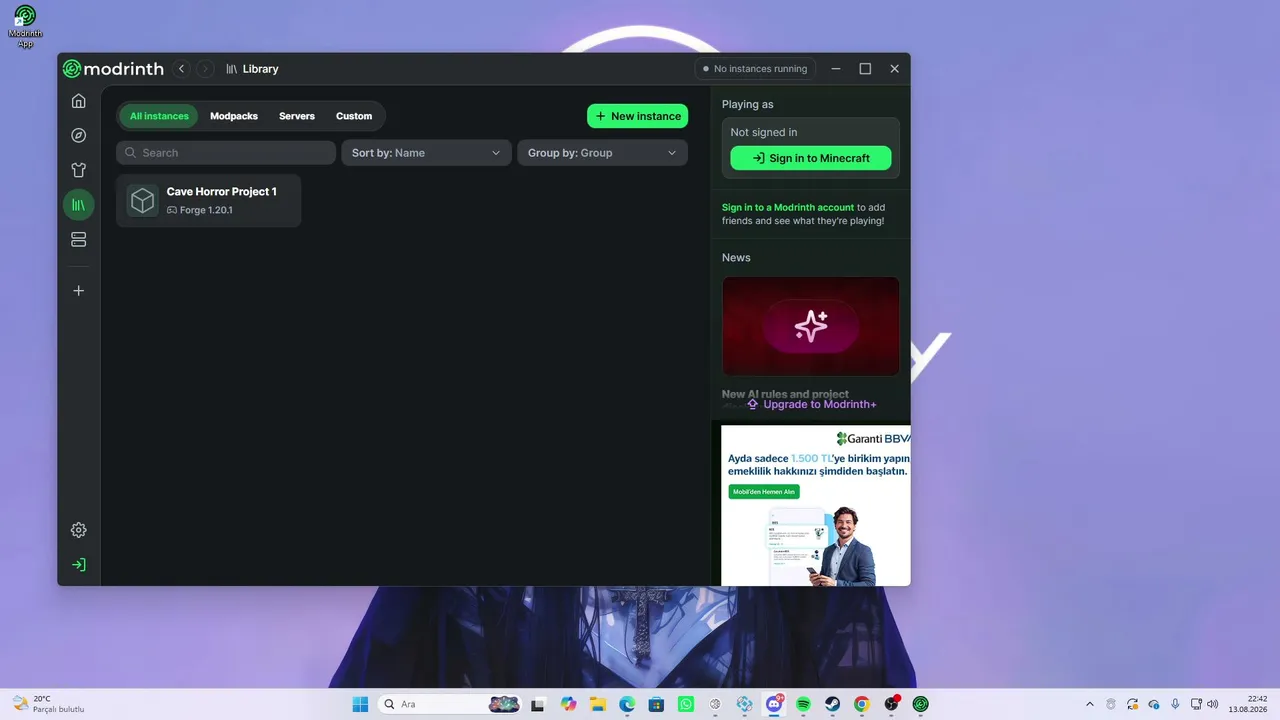Open the Windows Start menu
The image size is (1280, 720).
pos(360,704)
